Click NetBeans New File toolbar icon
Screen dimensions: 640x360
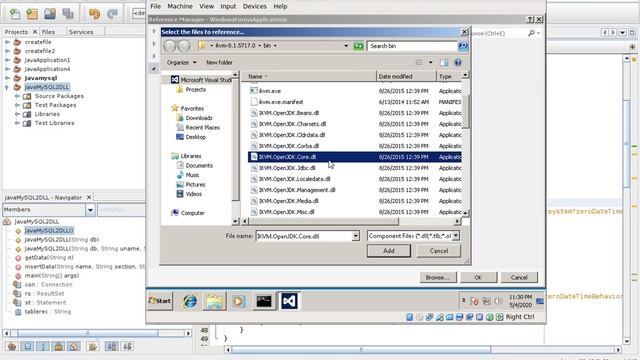(x=15, y=14)
